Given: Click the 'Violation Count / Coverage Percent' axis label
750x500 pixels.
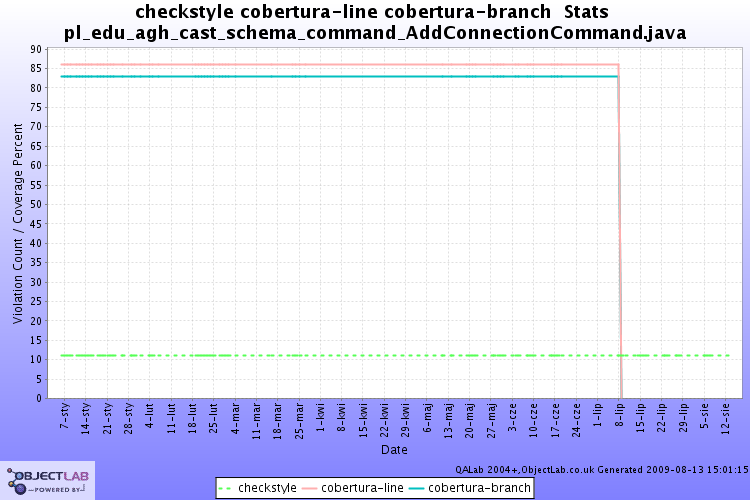Looking at the screenshot, I should [18, 223].
